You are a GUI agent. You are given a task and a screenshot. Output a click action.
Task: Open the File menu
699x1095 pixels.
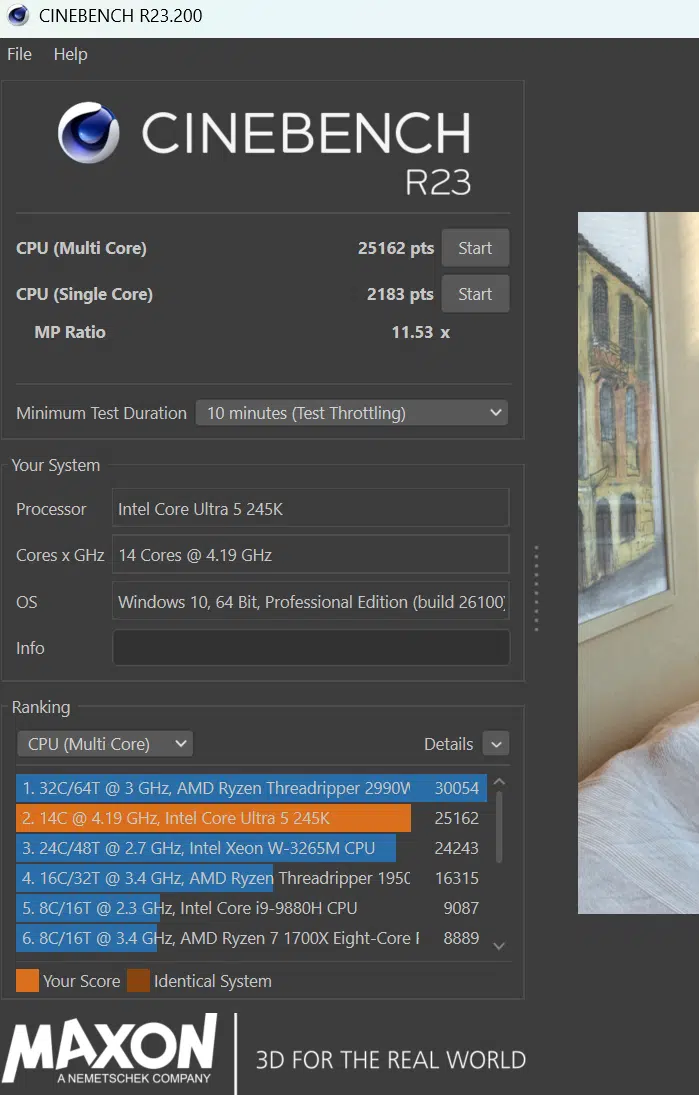pyautogui.click(x=20, y=54)
